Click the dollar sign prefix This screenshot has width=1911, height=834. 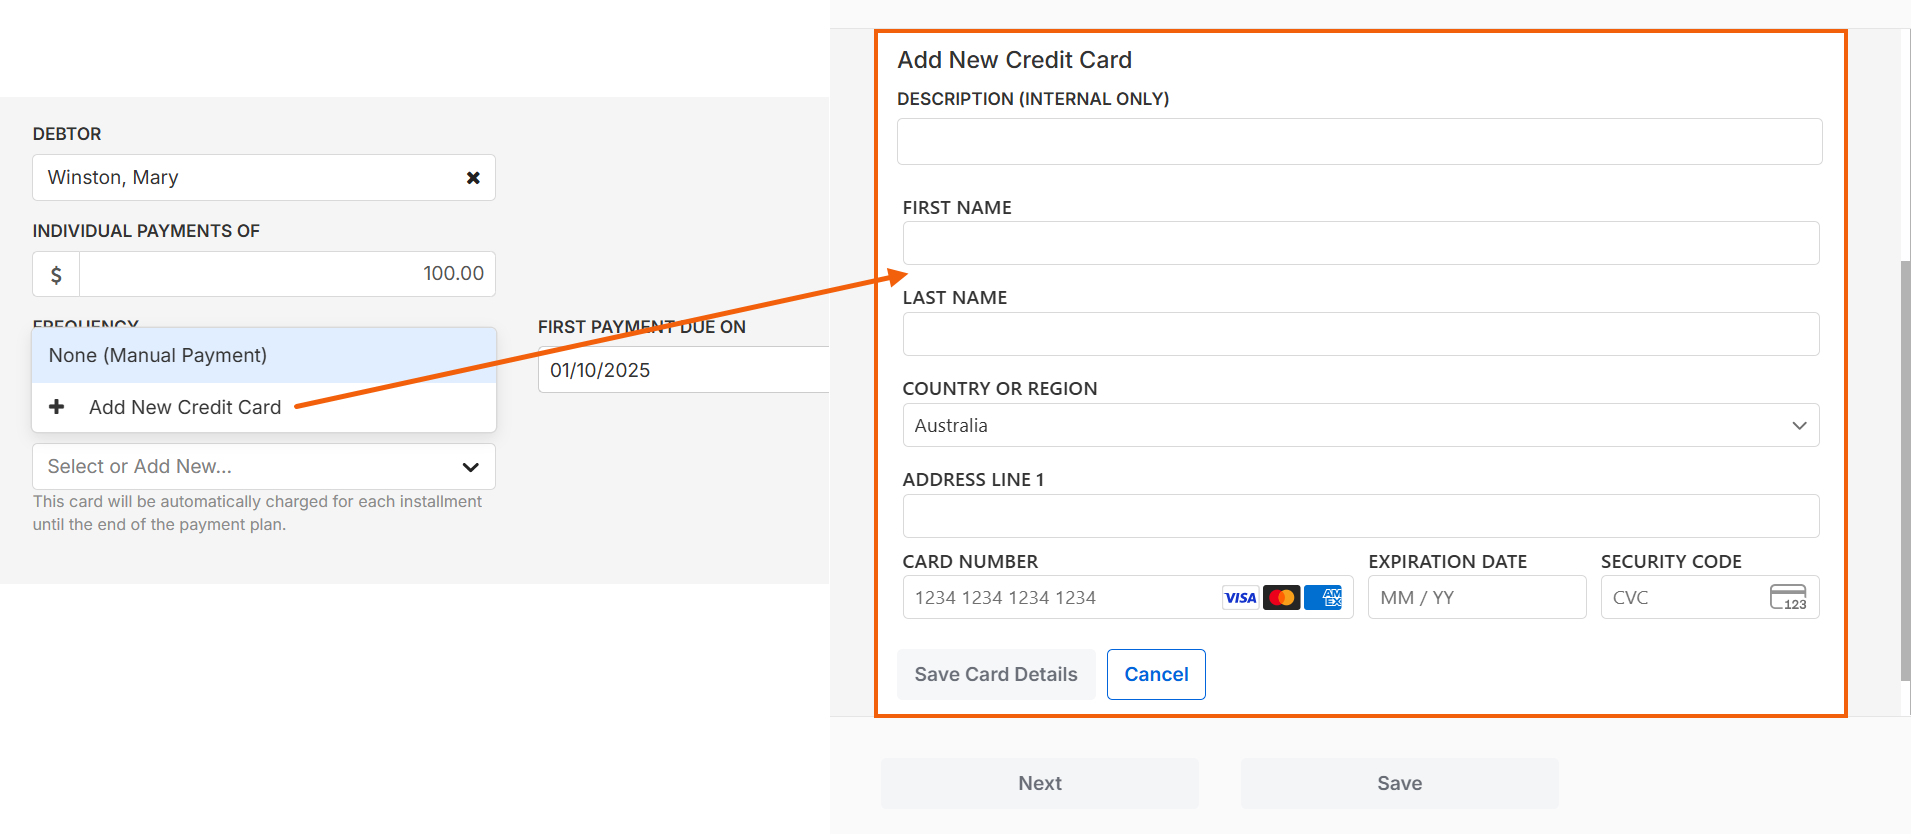56,274
